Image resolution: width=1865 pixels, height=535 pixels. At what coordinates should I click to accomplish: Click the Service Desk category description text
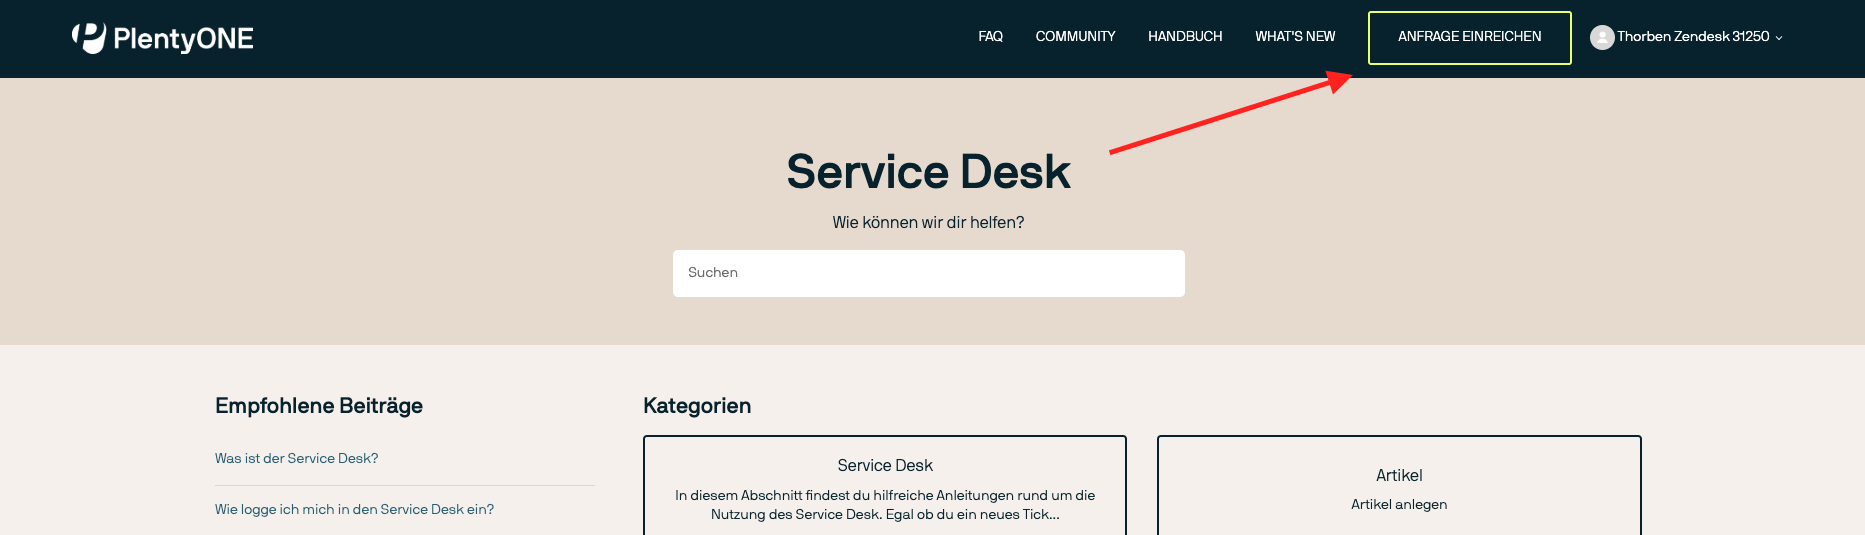tap(885, 505)
